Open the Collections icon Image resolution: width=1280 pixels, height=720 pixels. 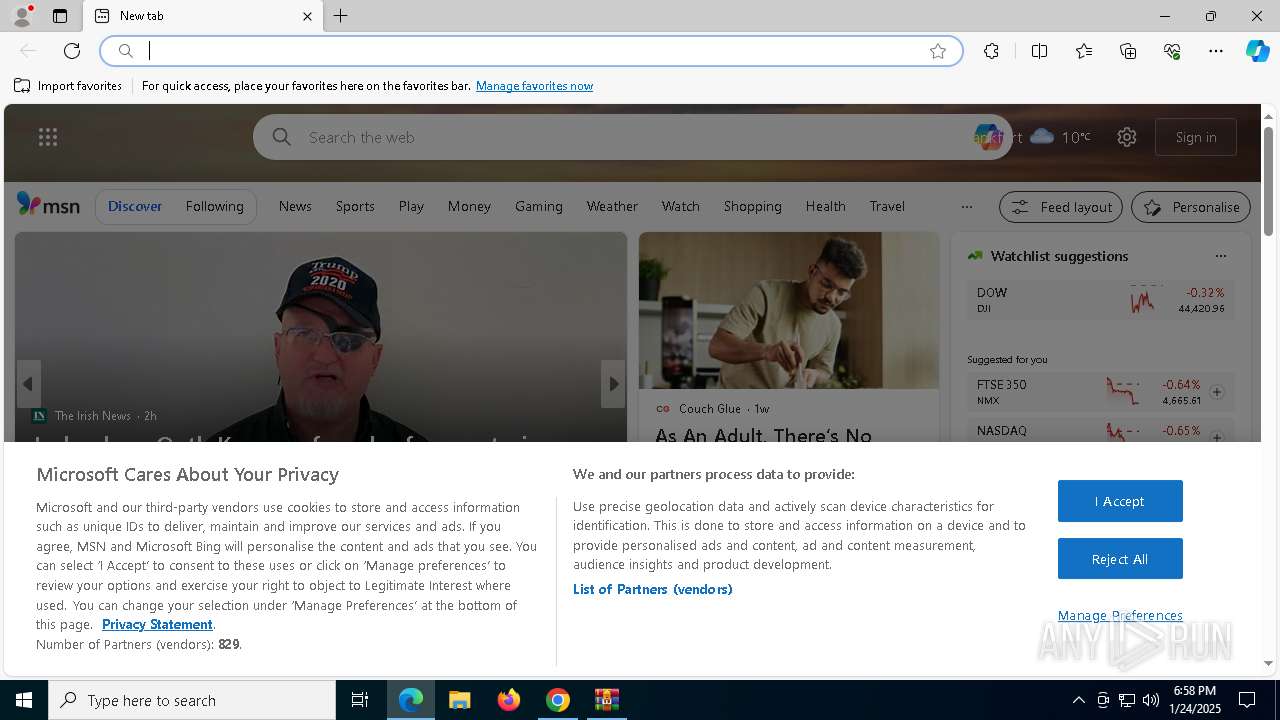pyautogui.click(x=1128, y=51)
